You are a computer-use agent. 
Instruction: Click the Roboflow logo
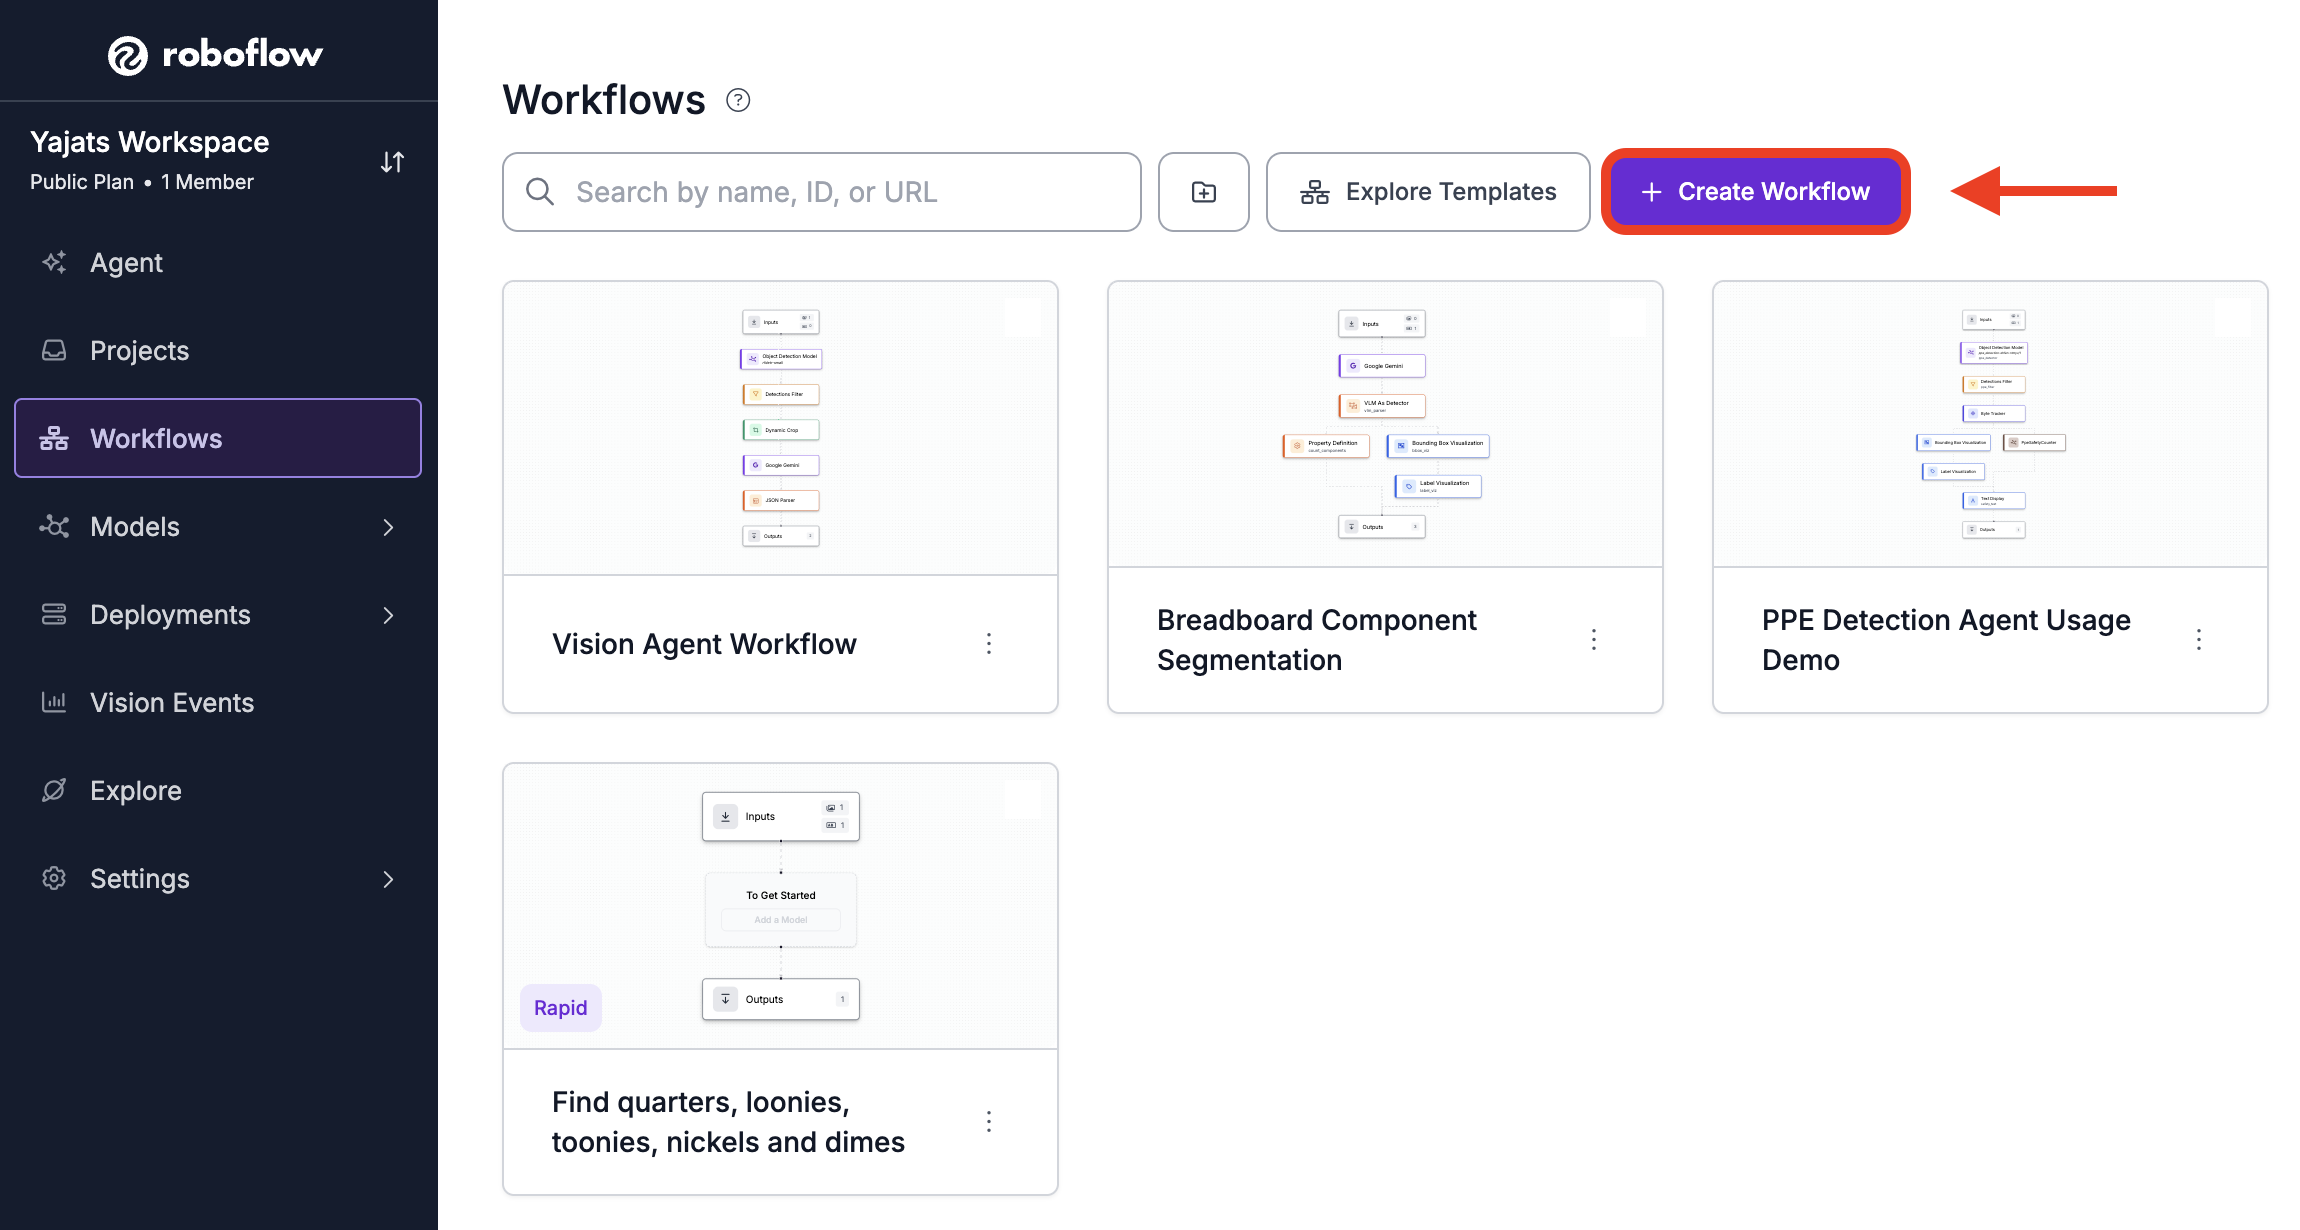[215, 54]
